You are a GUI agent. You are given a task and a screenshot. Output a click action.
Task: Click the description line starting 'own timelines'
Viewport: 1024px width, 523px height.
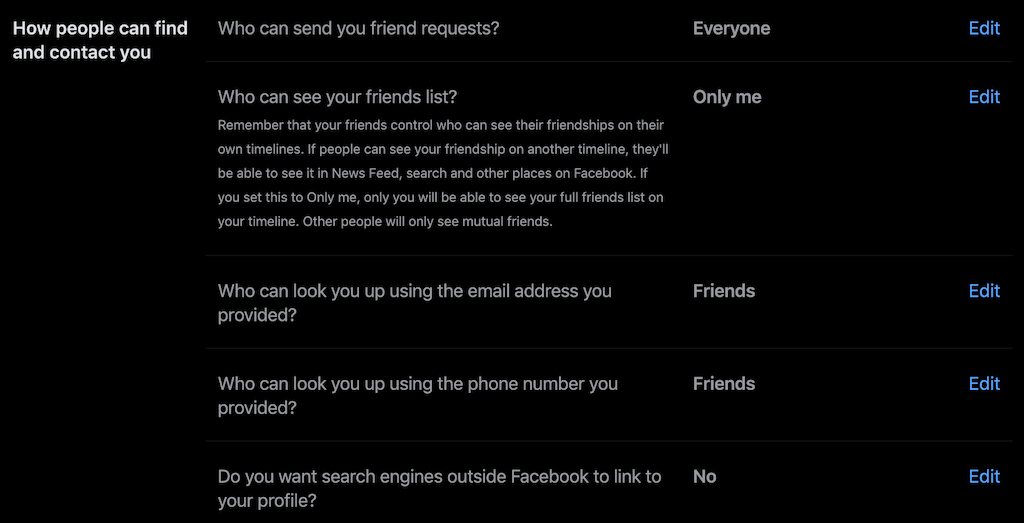point(440,149)
